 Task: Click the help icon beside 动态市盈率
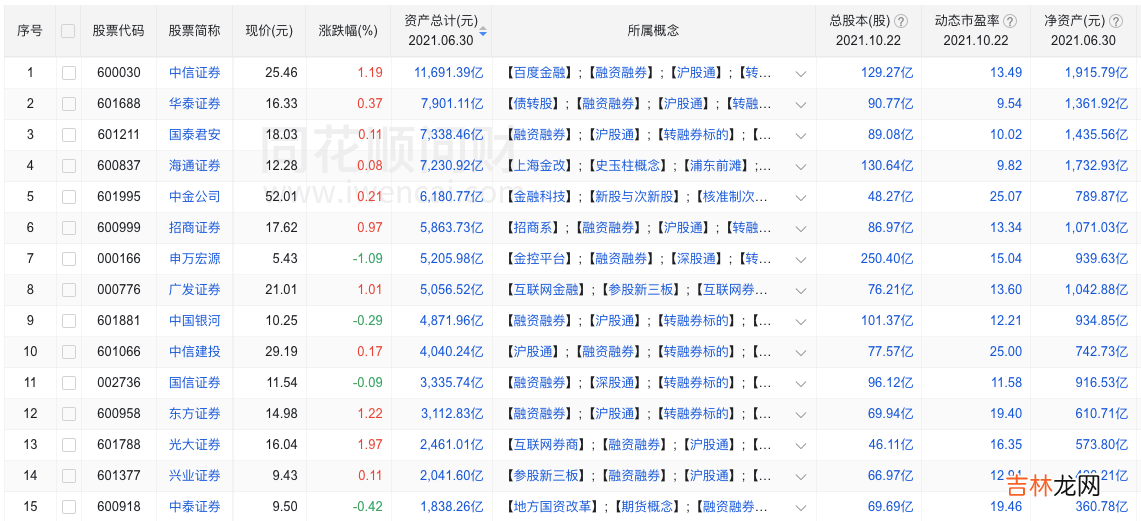(x=1010, y=21)
